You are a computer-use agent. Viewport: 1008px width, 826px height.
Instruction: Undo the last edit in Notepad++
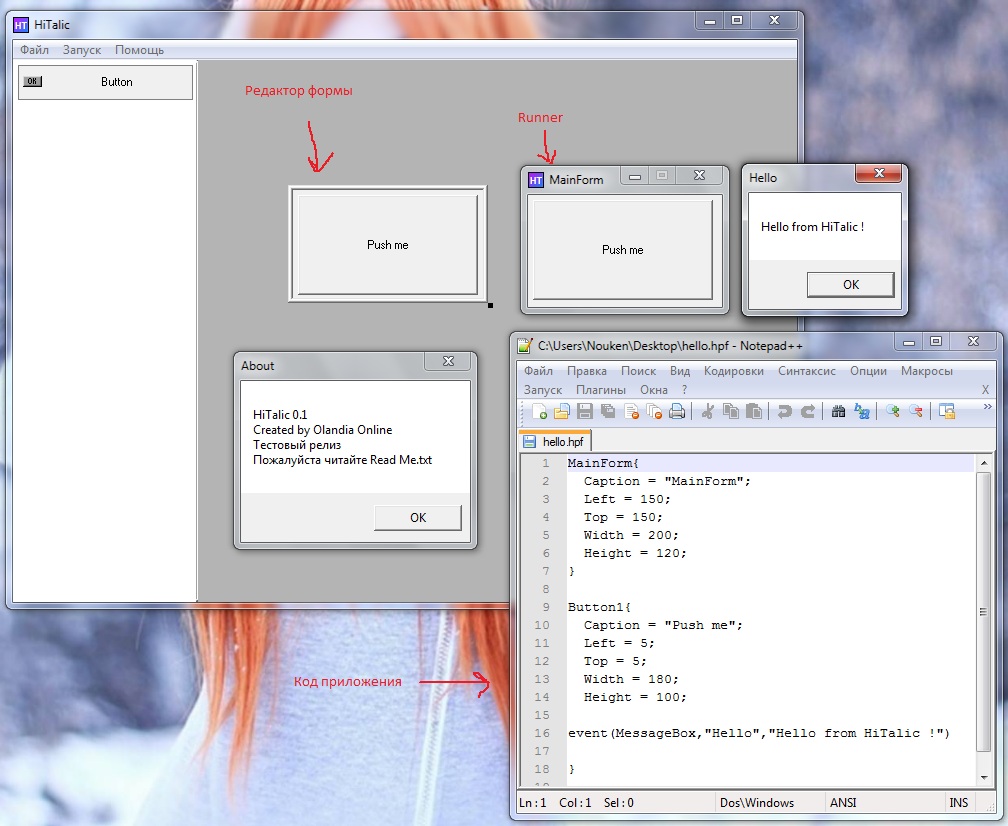coord(784,412)
